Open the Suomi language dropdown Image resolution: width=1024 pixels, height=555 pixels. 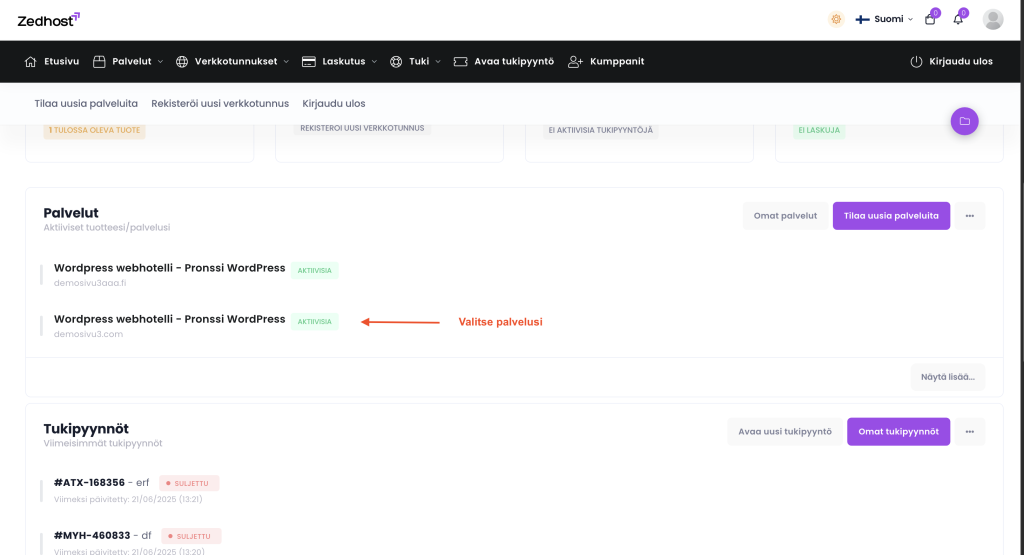pyautogui.click(x=884, y=19)
